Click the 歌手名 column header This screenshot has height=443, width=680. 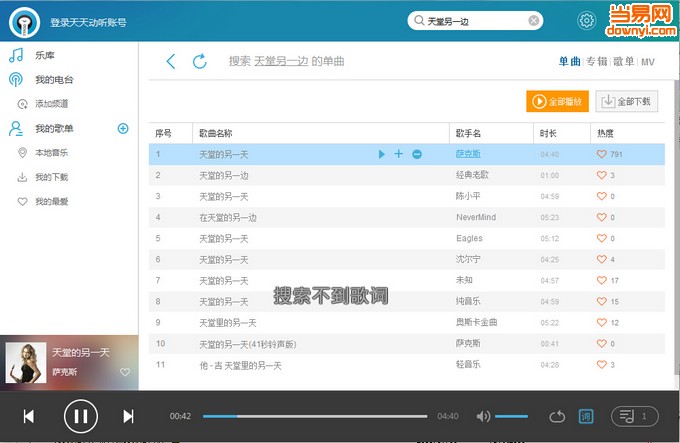[x=468, y=134]
